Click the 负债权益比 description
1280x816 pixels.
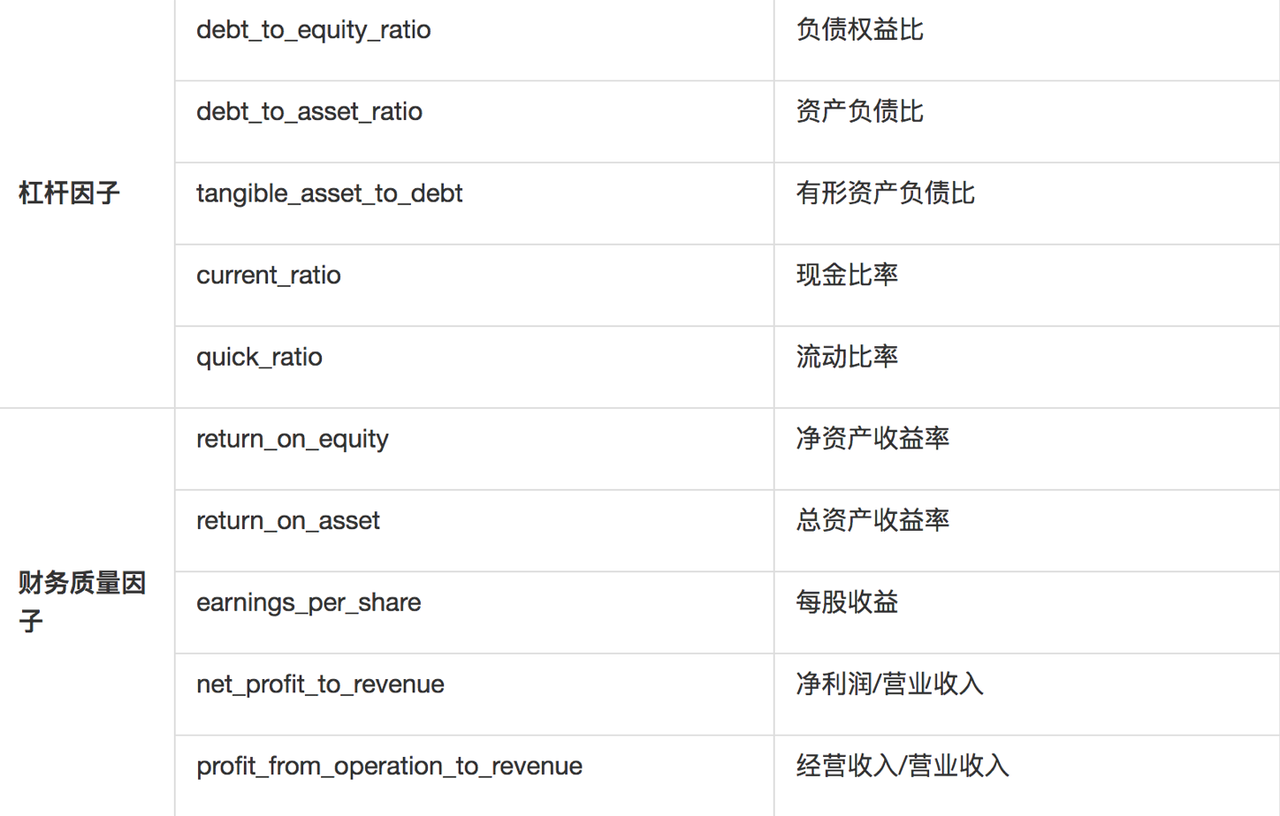[859, 30]
